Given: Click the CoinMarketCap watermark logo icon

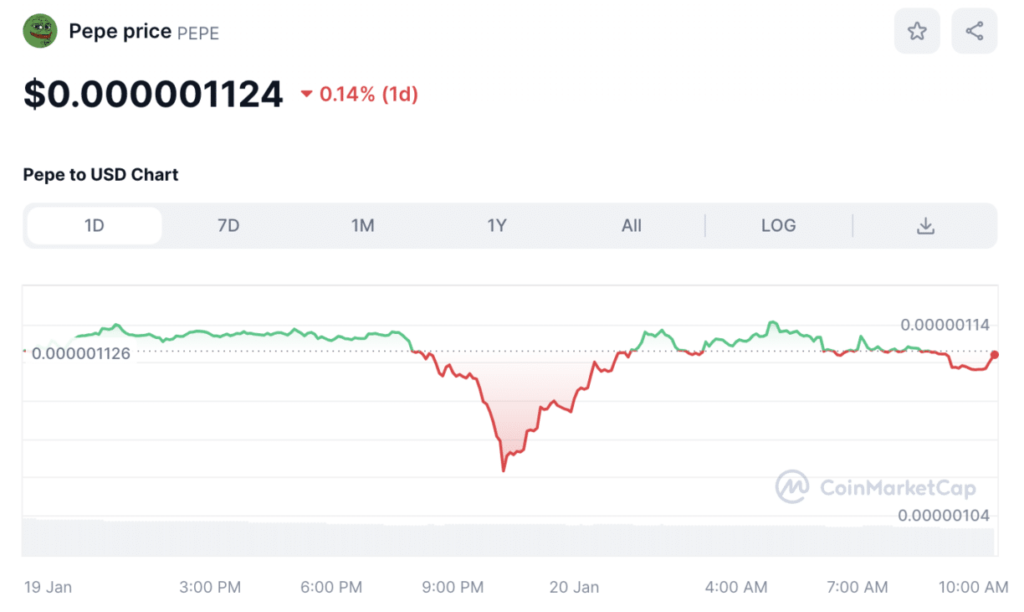Looking at the screenshot, I should [792, 487].
